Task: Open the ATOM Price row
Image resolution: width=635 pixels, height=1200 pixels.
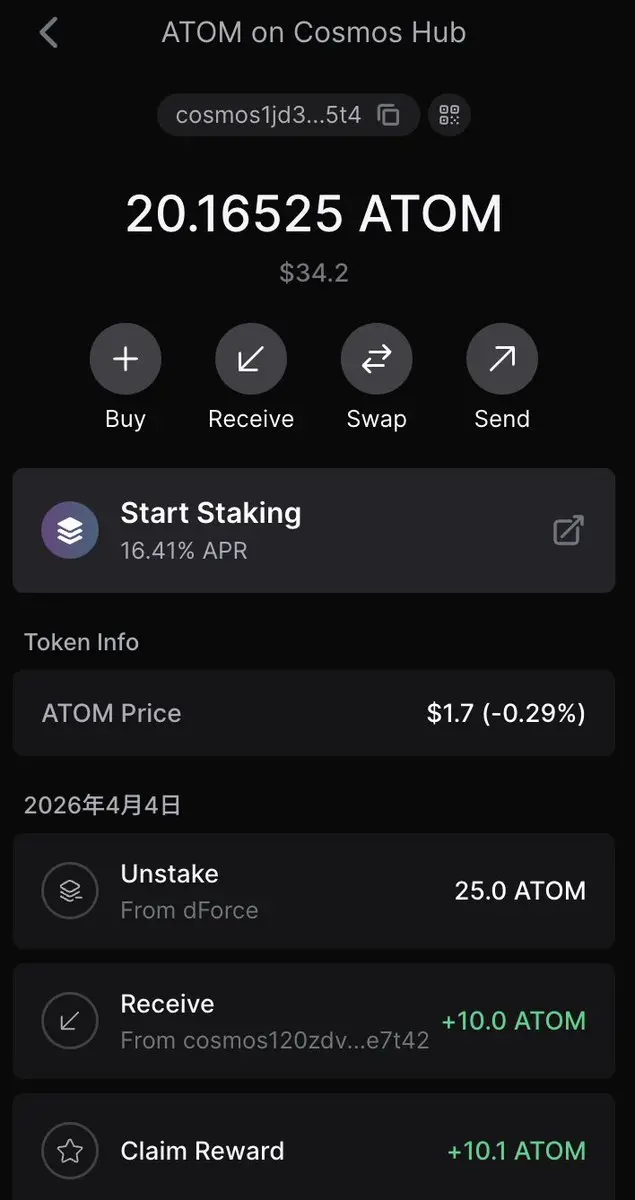Action: point(313,713)
